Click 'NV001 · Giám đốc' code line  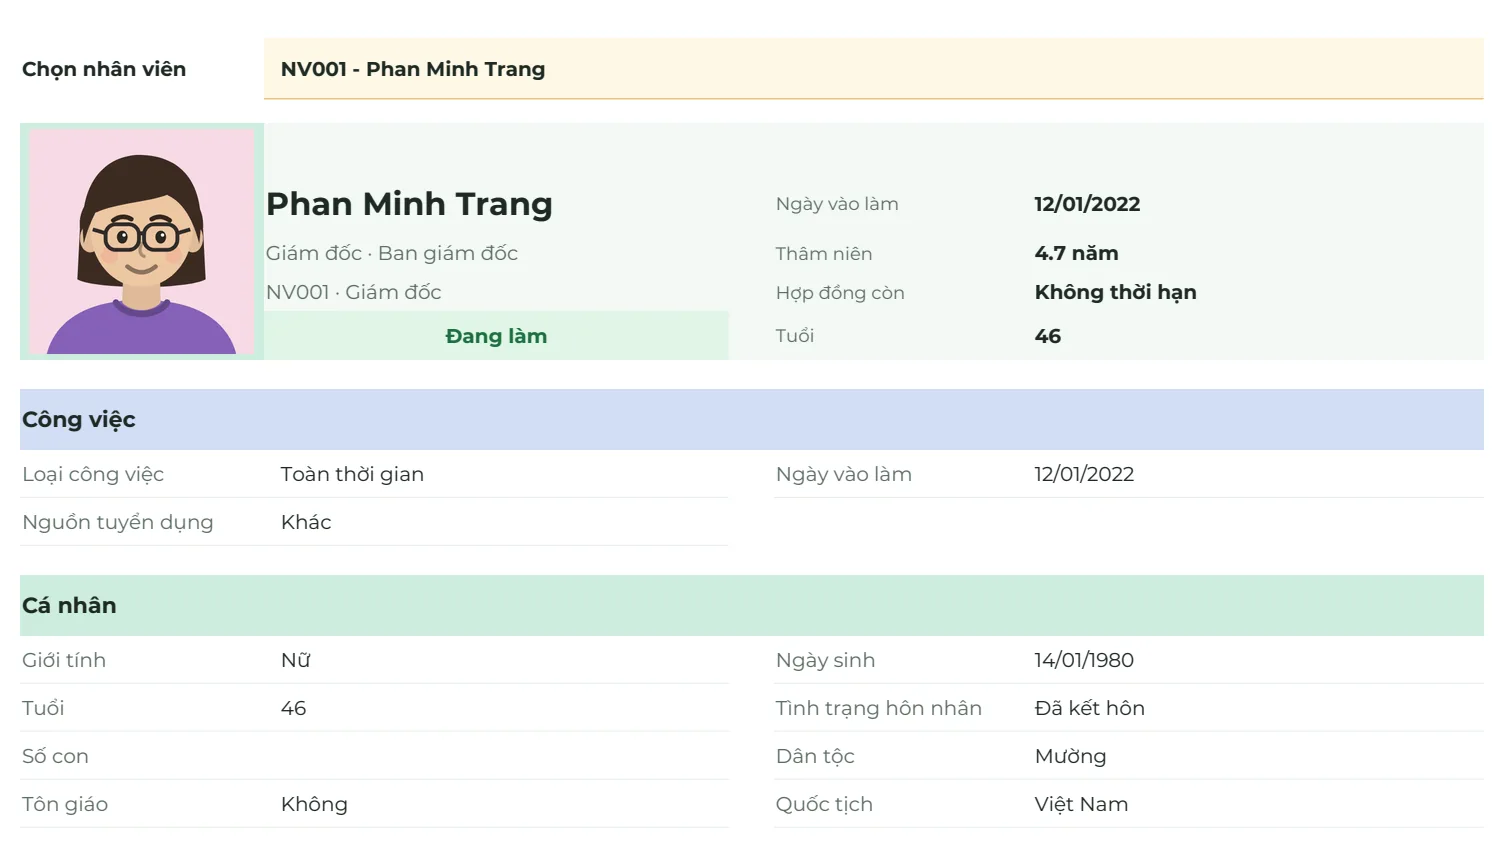354,292
